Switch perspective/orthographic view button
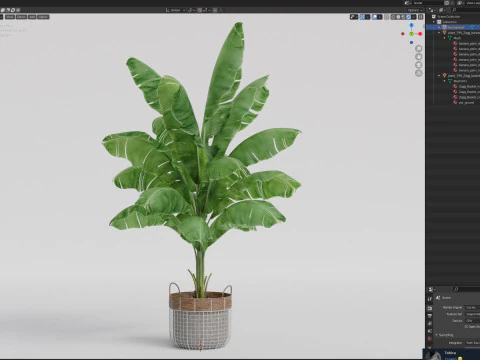480x360 pixels. (419, 73)
